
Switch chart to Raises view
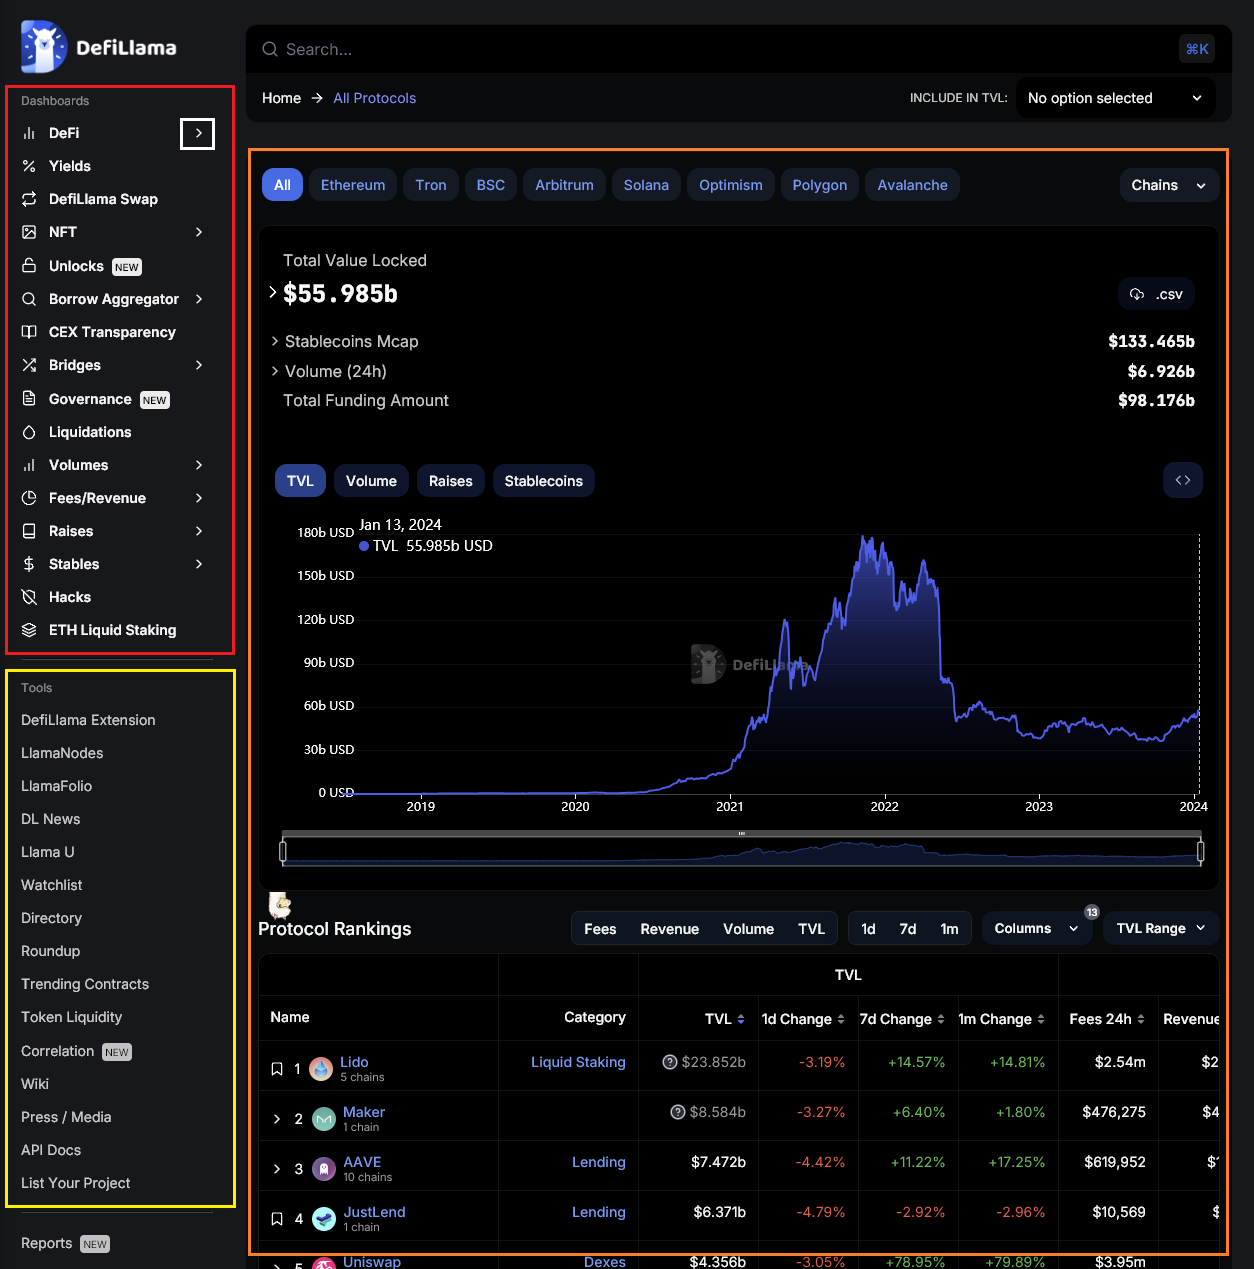pos(451,481)
